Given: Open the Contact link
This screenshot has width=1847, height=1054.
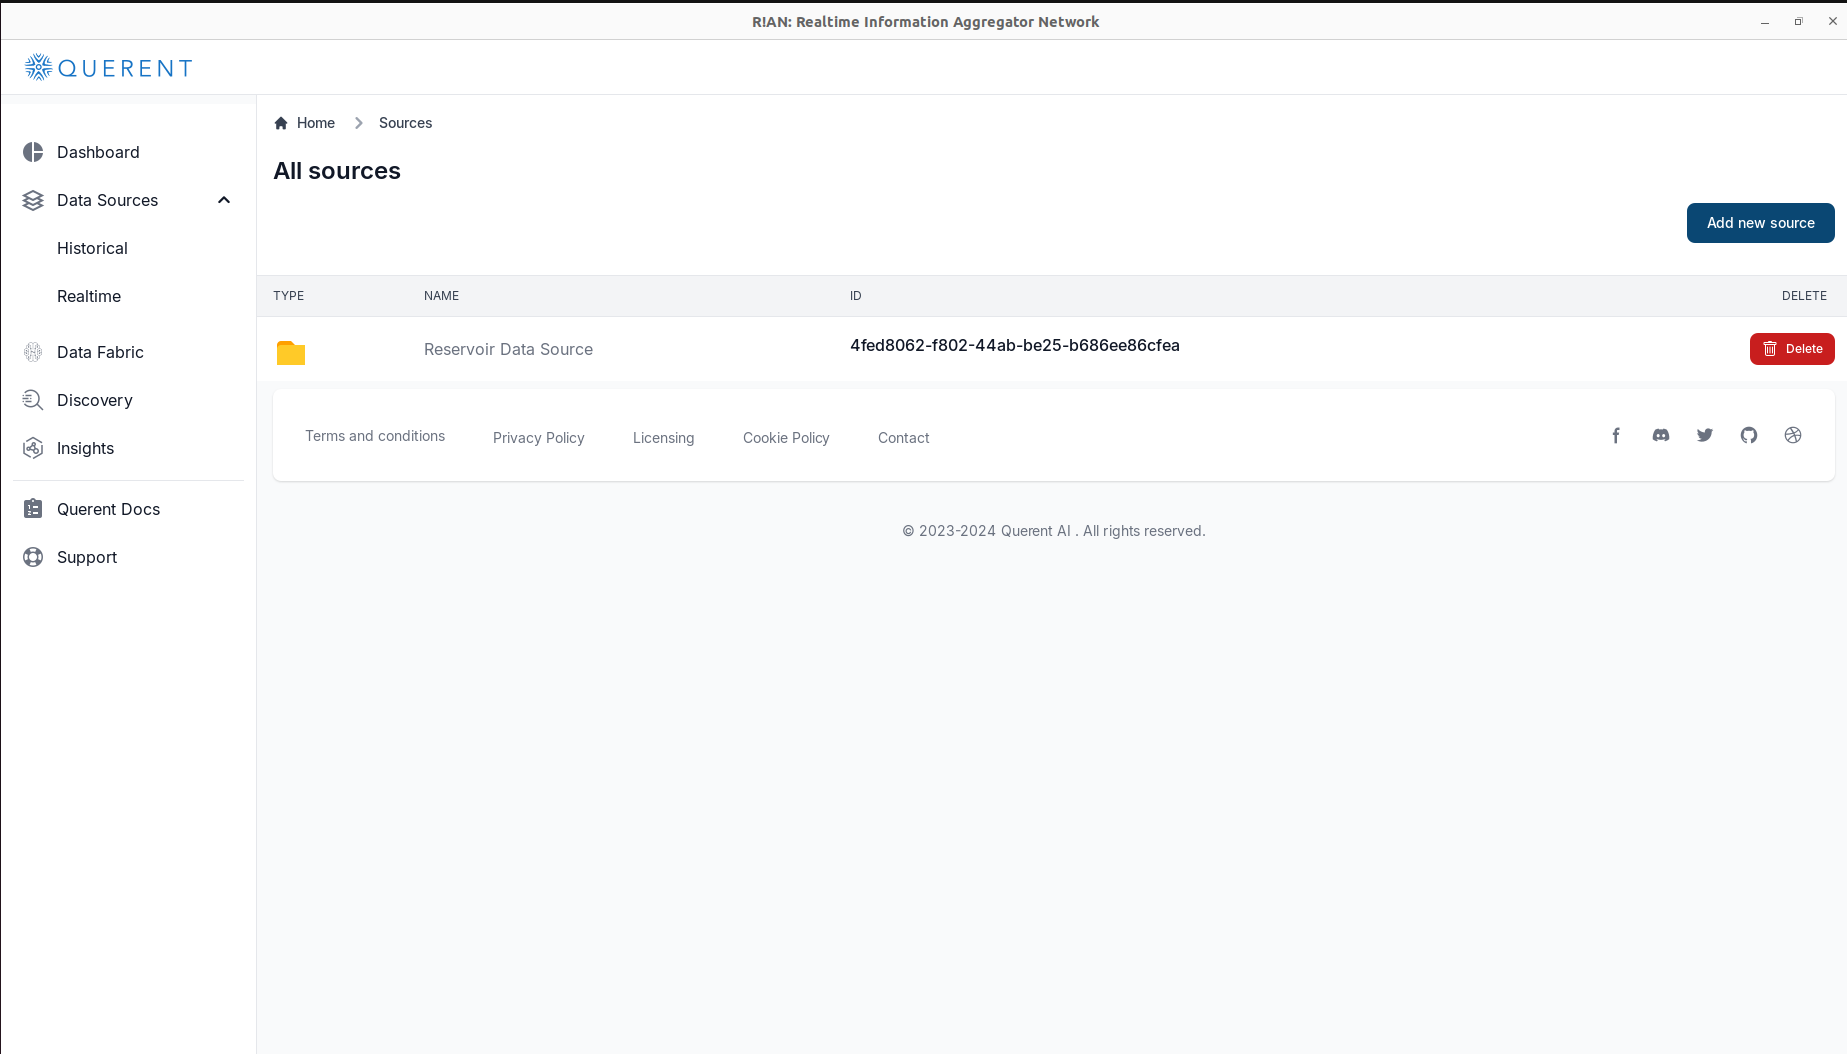Looking at the screenshot, I should click(903, 438).
